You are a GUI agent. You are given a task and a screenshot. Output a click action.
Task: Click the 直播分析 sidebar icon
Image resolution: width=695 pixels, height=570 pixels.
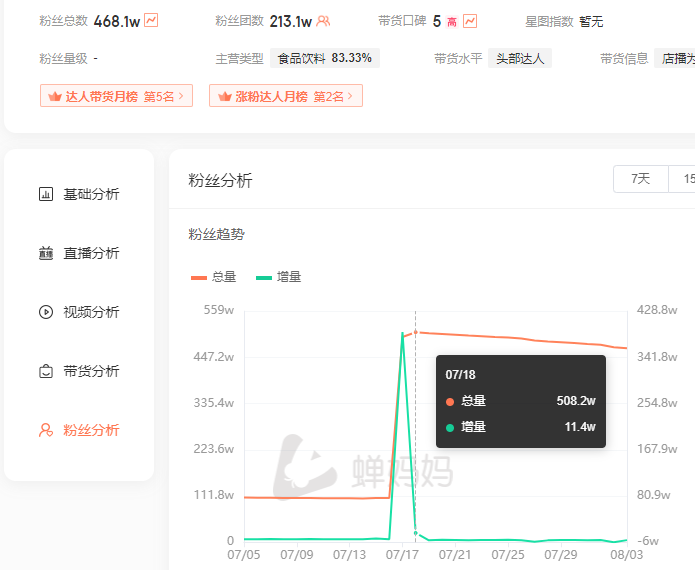click(x=46, y=253)
